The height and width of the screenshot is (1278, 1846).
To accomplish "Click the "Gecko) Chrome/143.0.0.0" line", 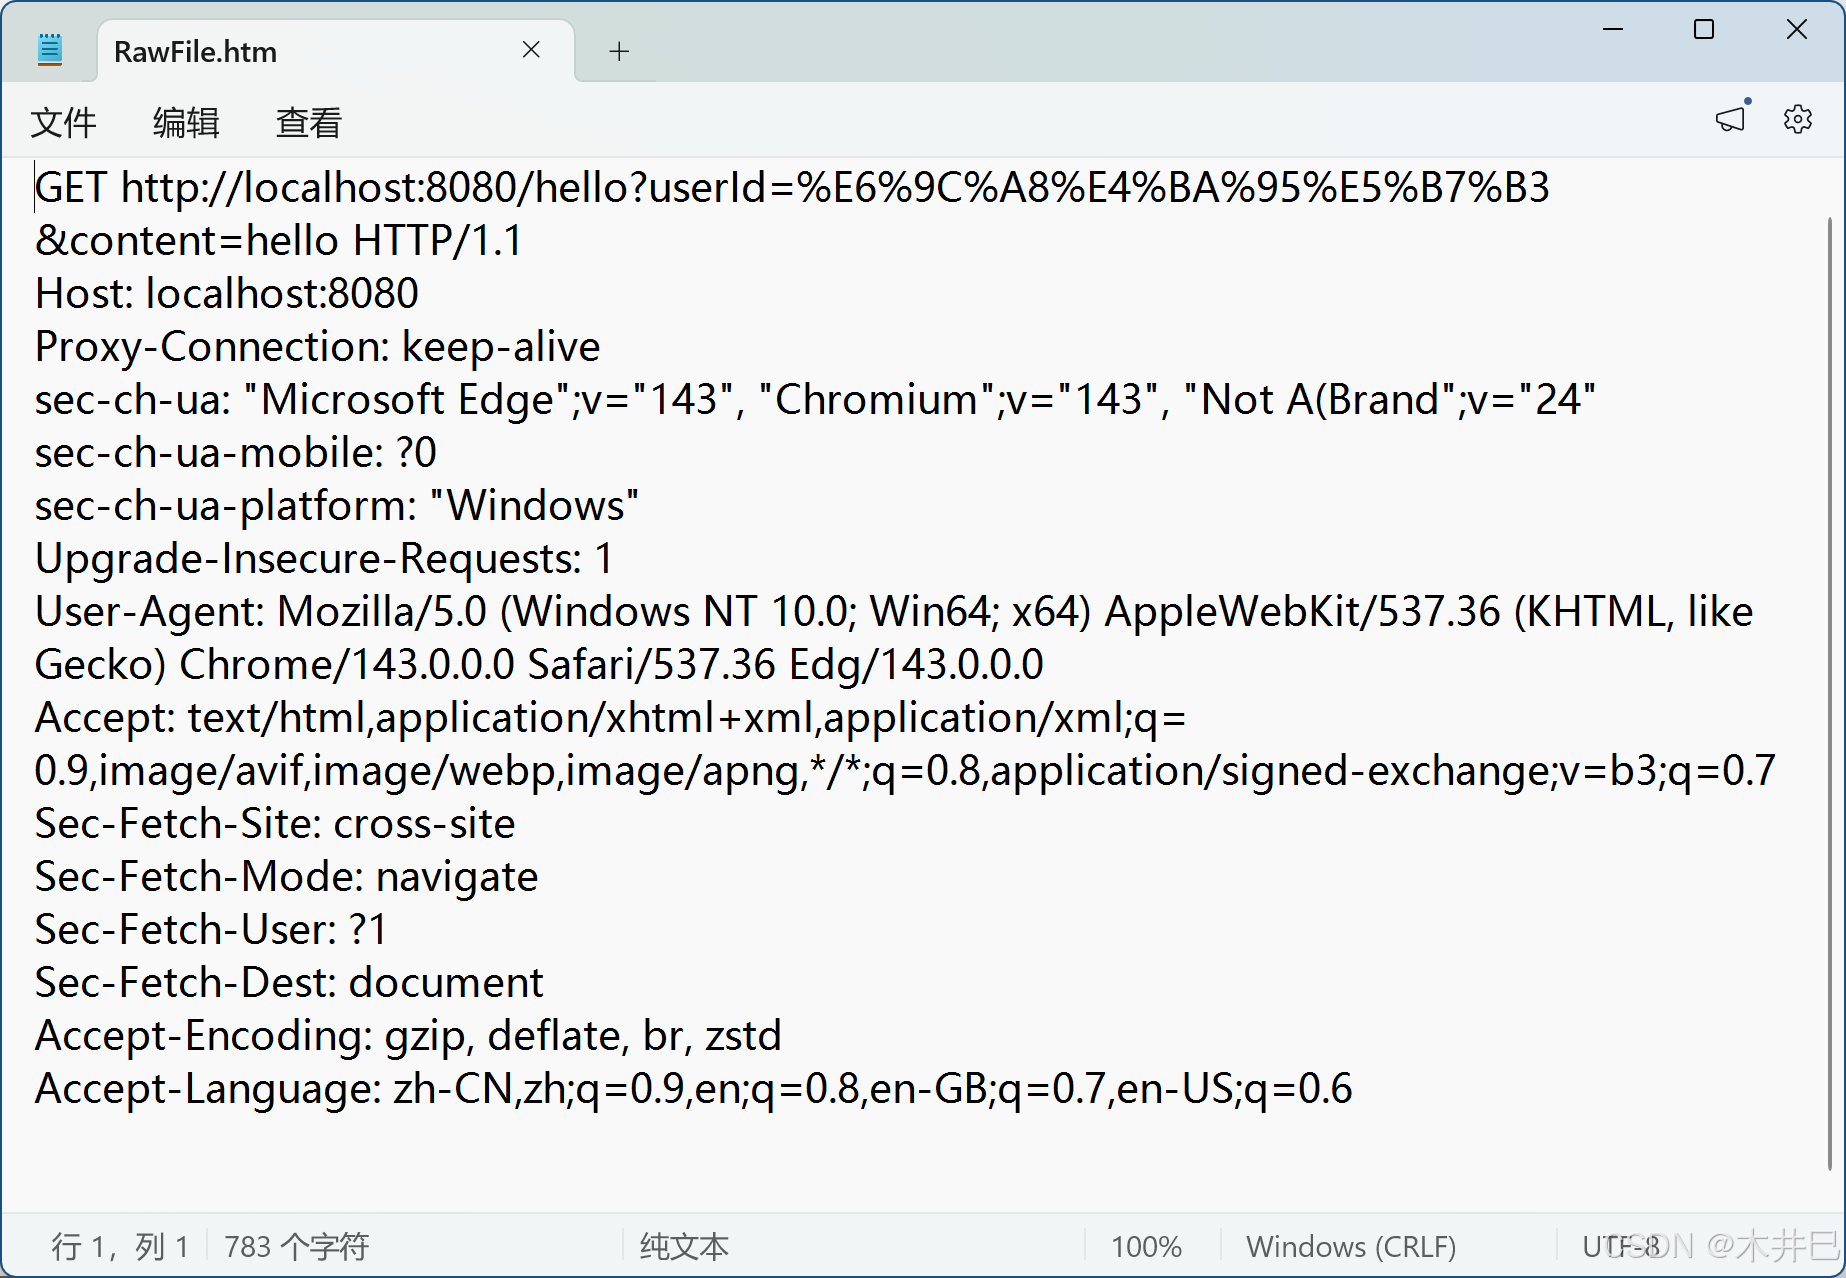I will [x=539, y=665].
